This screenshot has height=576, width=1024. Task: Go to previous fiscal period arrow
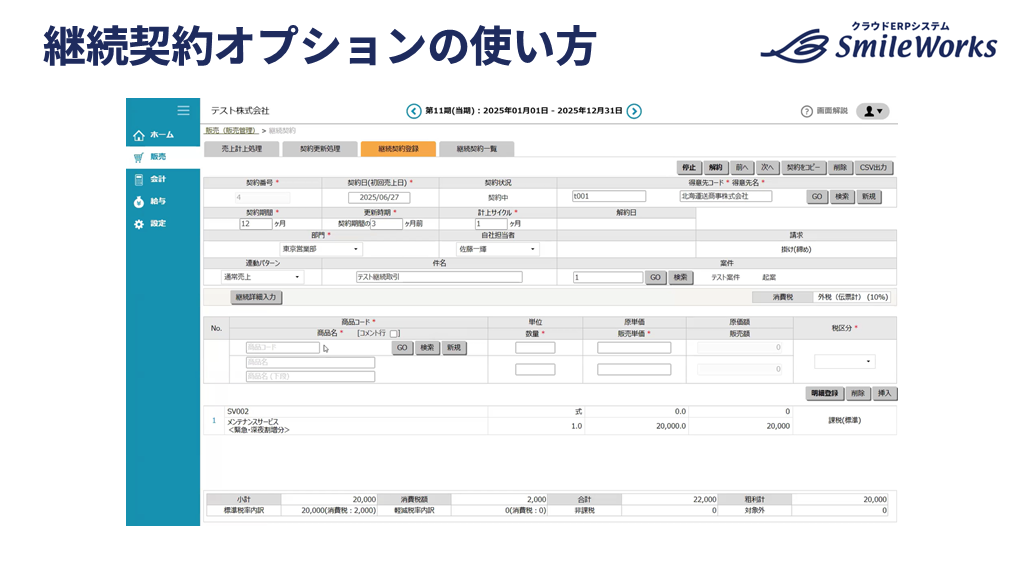413,111
